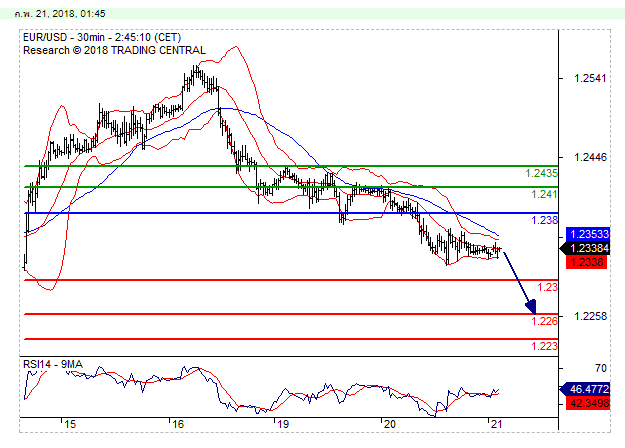Image resolution: width=625 pixels, height=448 pixels.
Task: Click 'Research © 2018 TRADING CENTRAL' text
Action: coord(114,50)
